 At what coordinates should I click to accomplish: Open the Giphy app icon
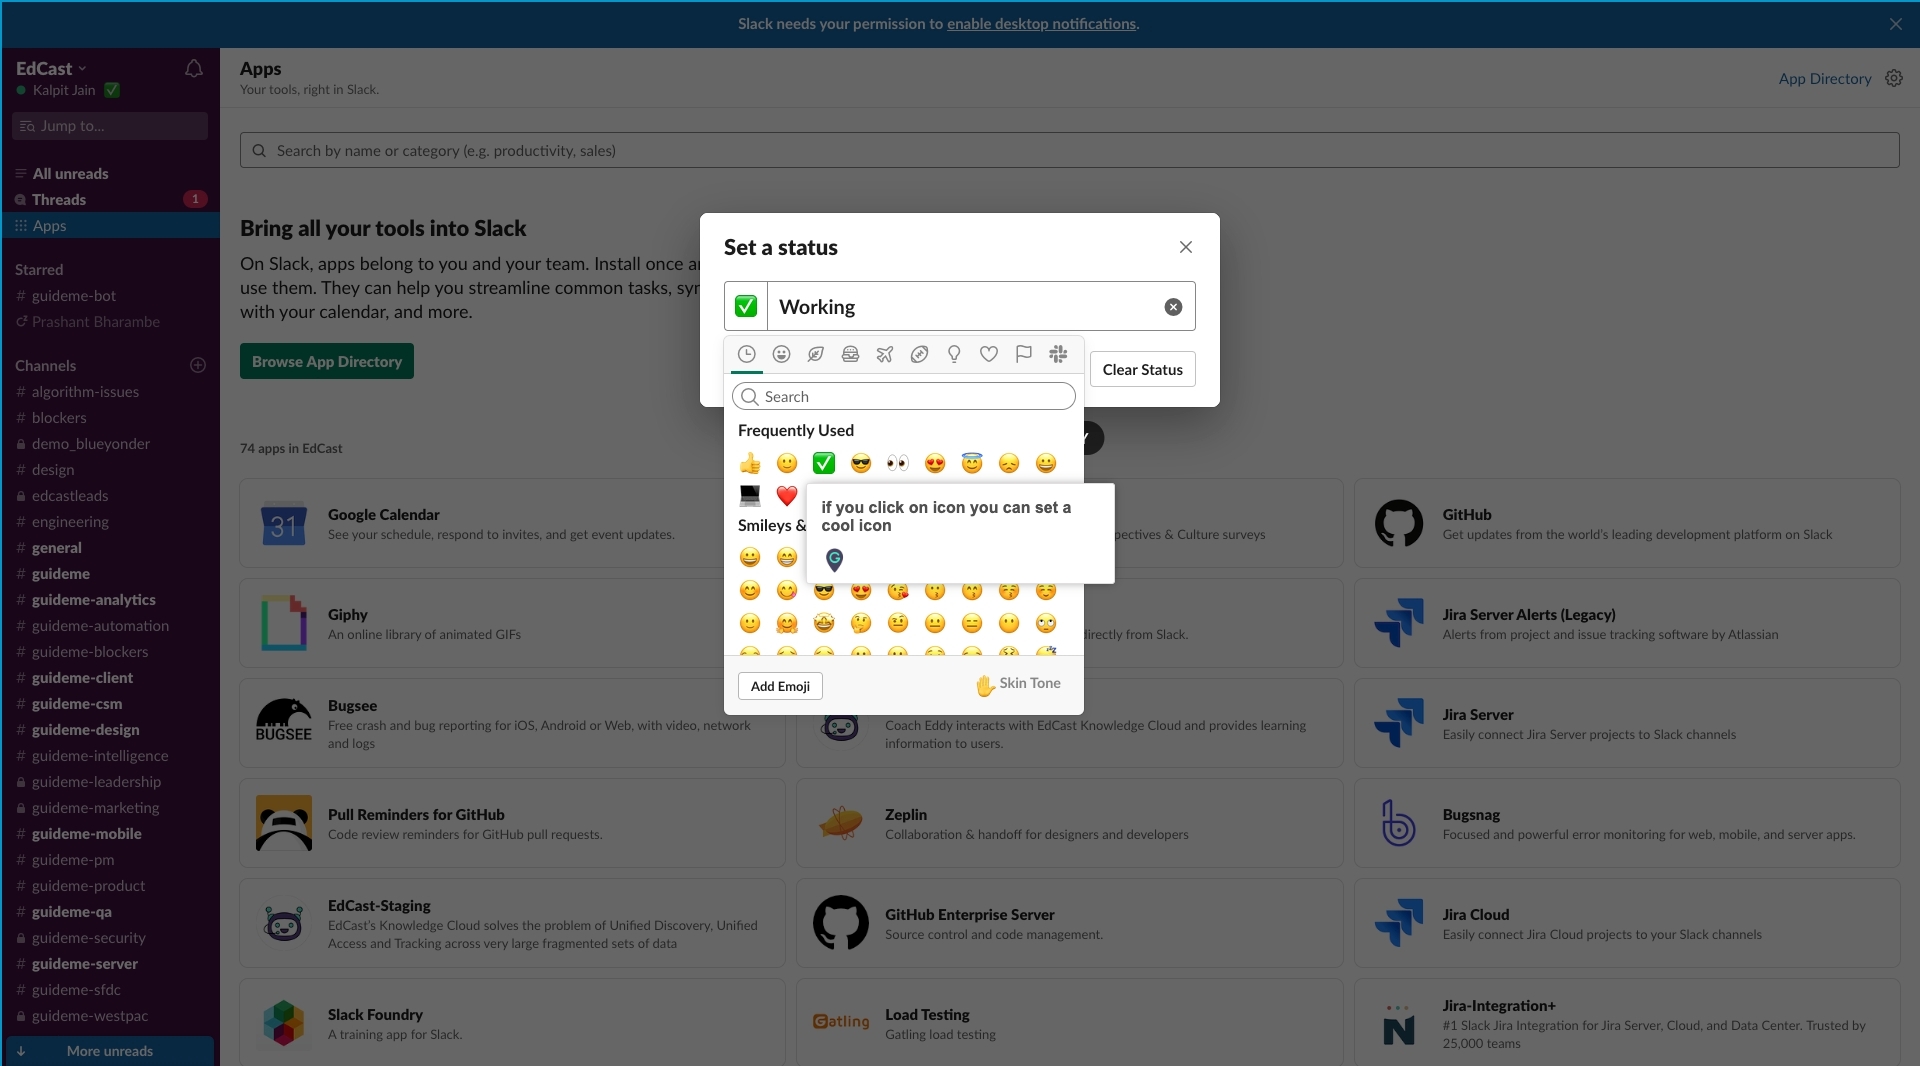pos(284,623)
